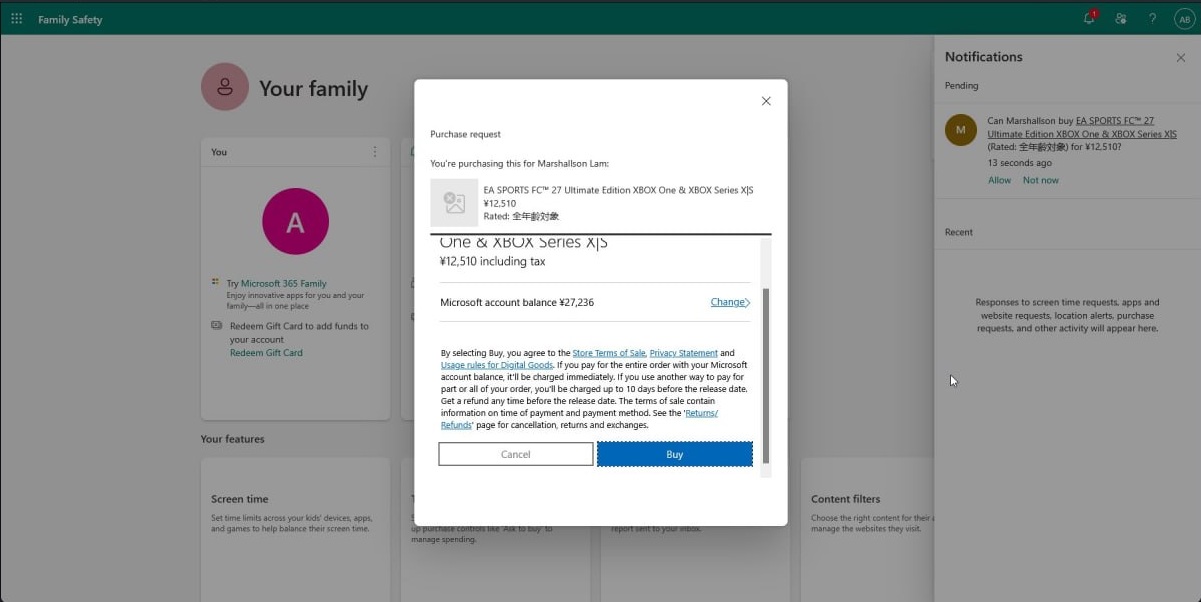Screen dimensions: 1201x602
Task: Click the ¥12,510 including tax text
Action: tap(493, 262)
